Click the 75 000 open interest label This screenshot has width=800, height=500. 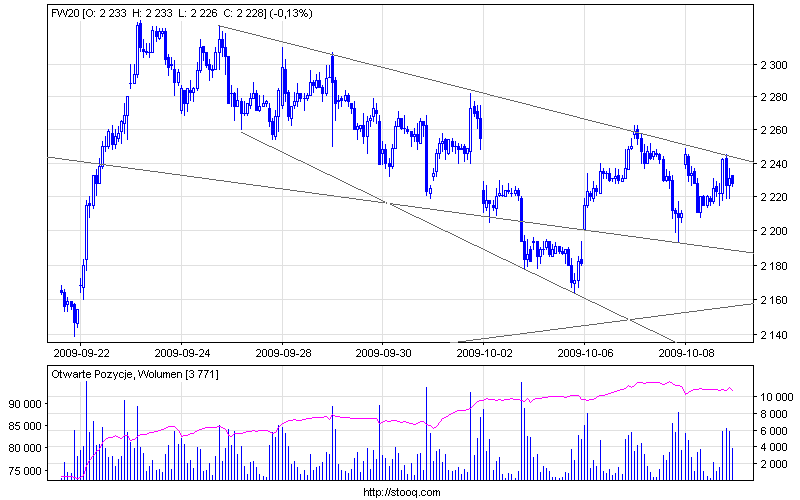pyautogui.click(x=26, y=471)
